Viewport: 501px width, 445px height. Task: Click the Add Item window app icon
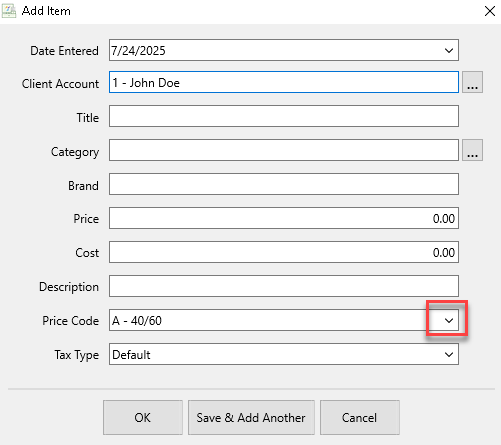tap(9, 11)
